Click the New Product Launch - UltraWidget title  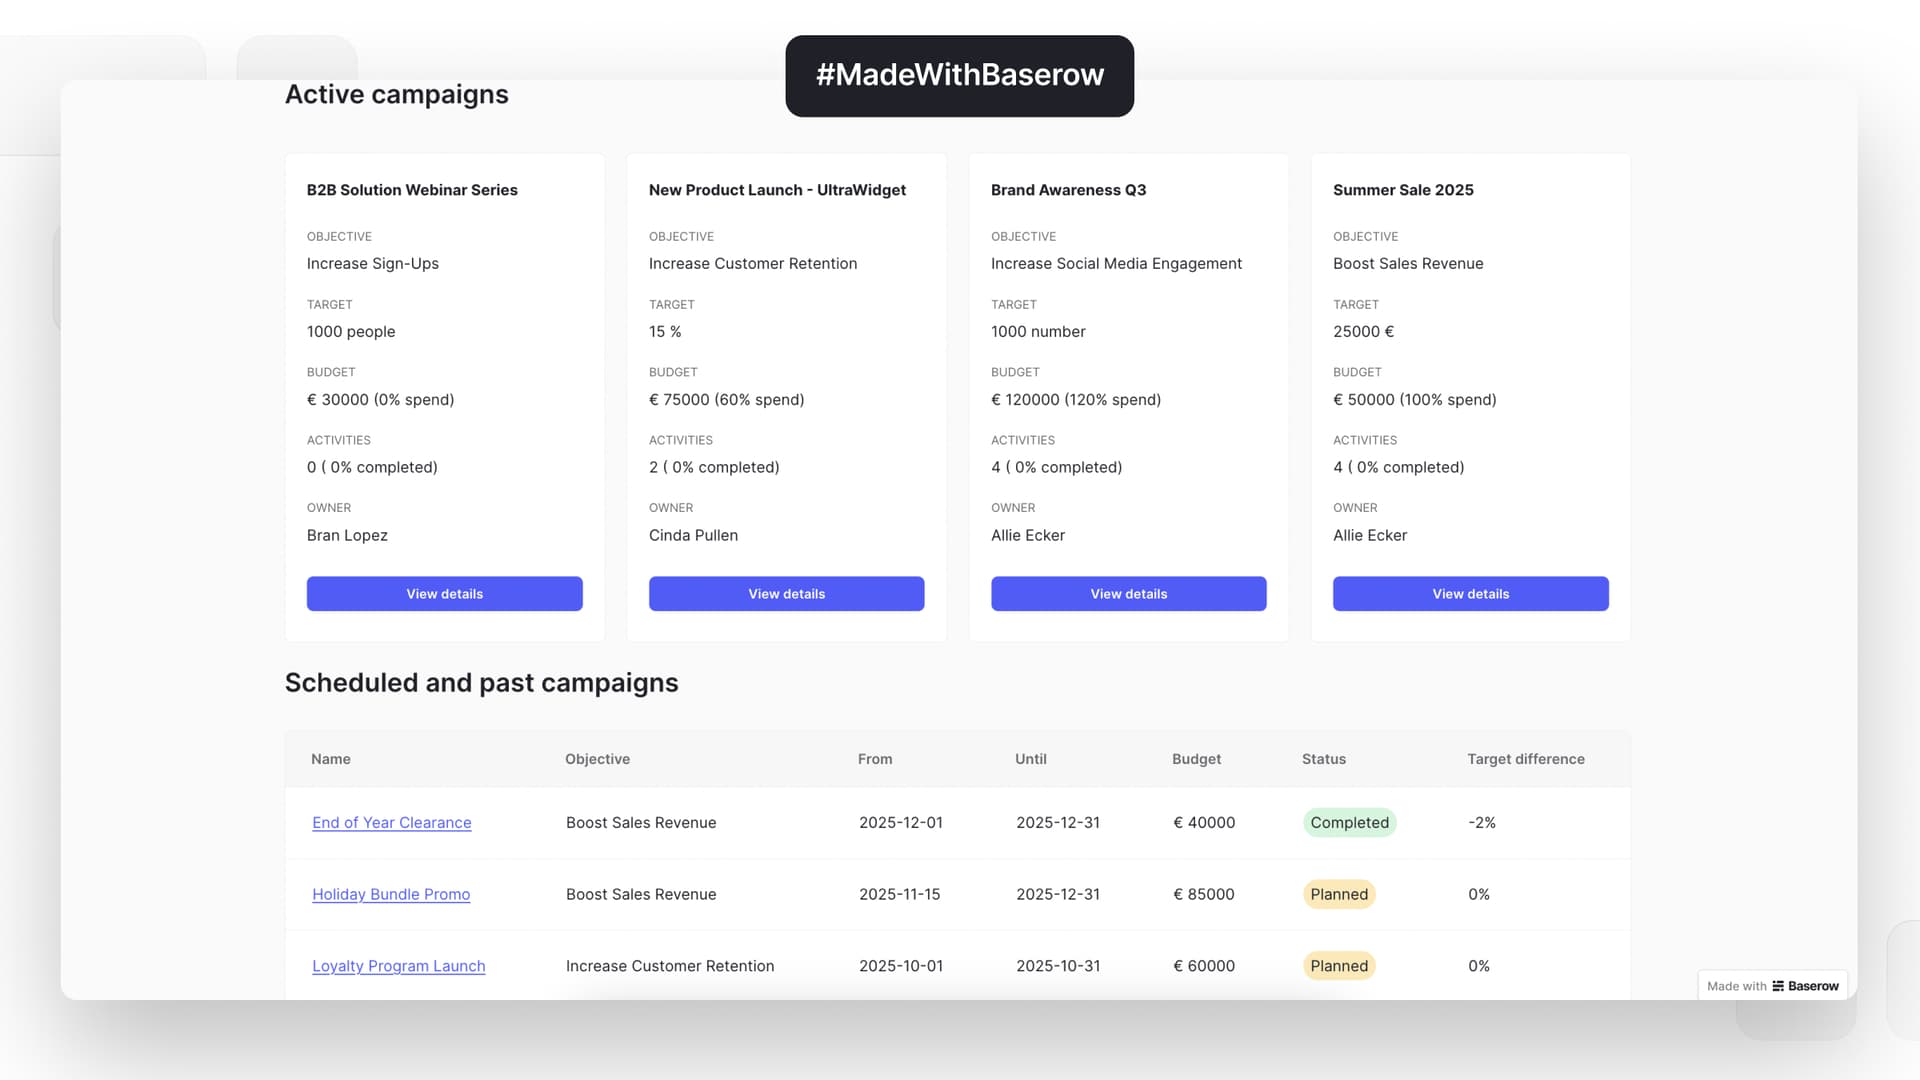(777, 190)
